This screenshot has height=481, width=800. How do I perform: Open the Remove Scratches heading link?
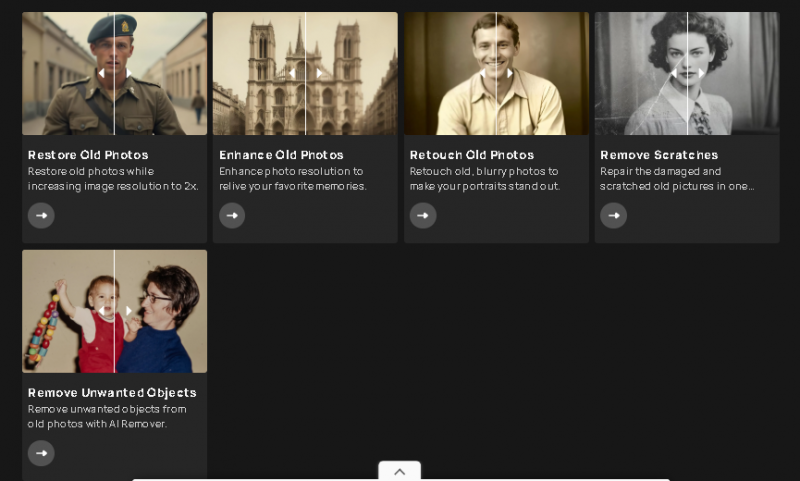[659, 155]
